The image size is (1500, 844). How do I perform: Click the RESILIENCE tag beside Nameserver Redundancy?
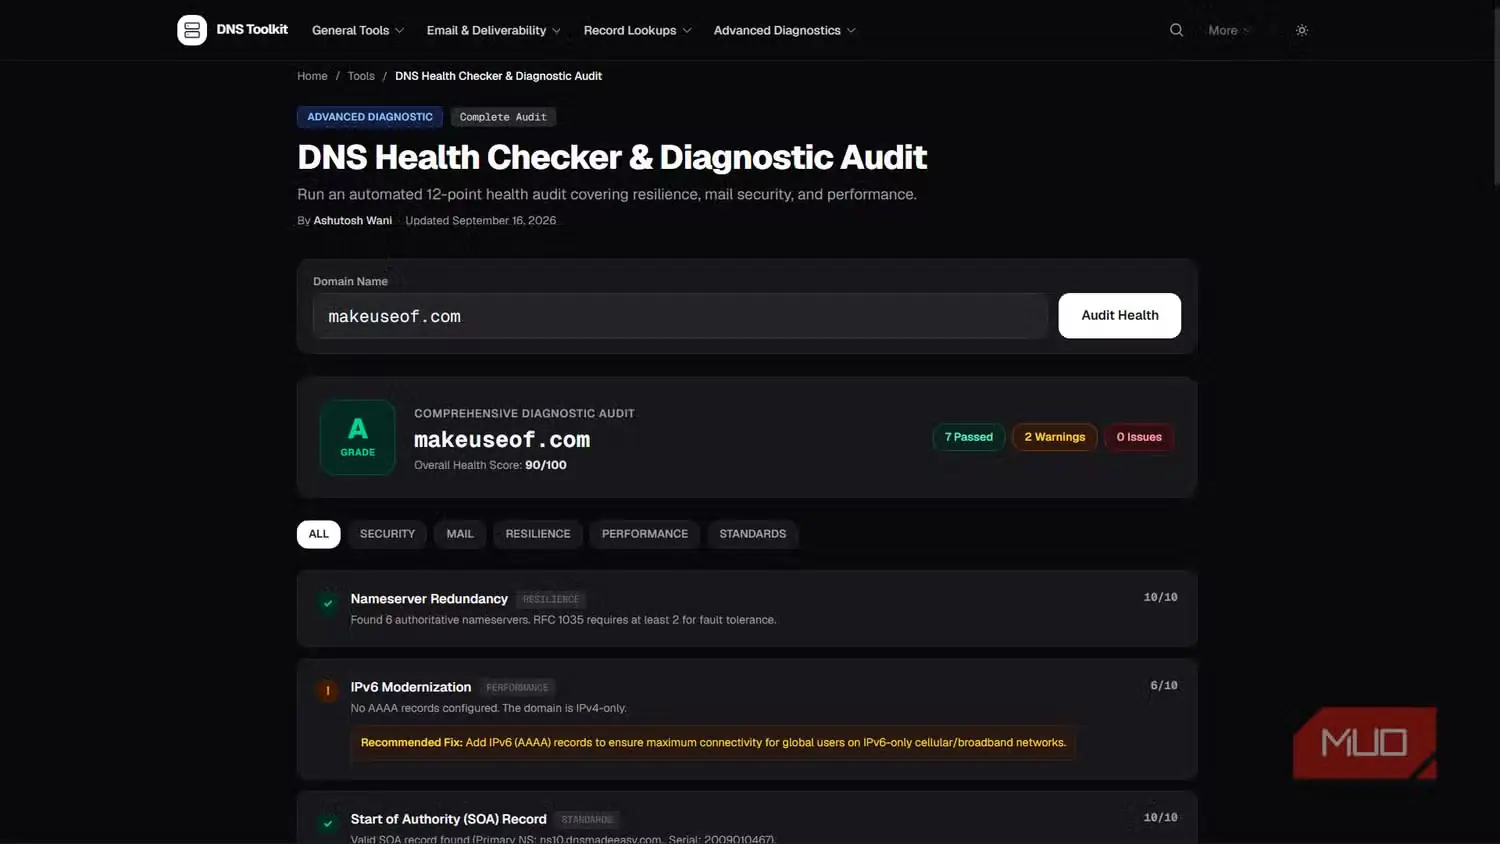pyautogui.click(x=551, y=600)
